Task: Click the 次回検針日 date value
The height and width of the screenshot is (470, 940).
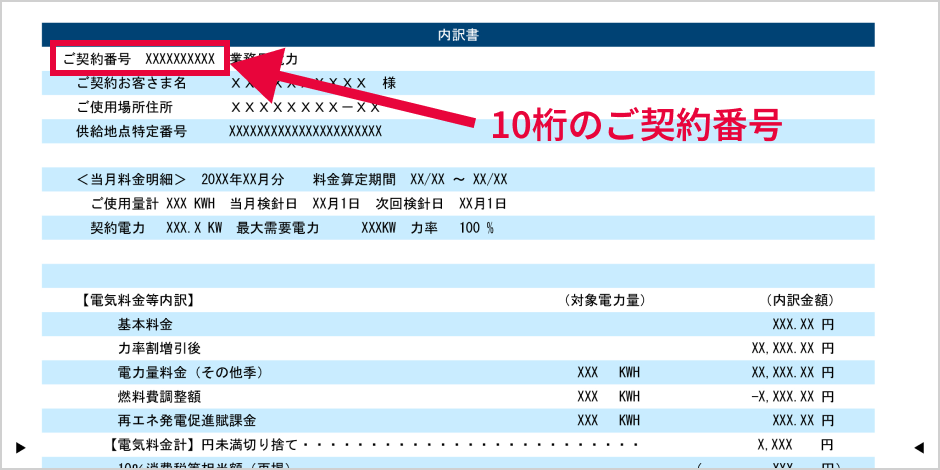Action: click(482, 204)
